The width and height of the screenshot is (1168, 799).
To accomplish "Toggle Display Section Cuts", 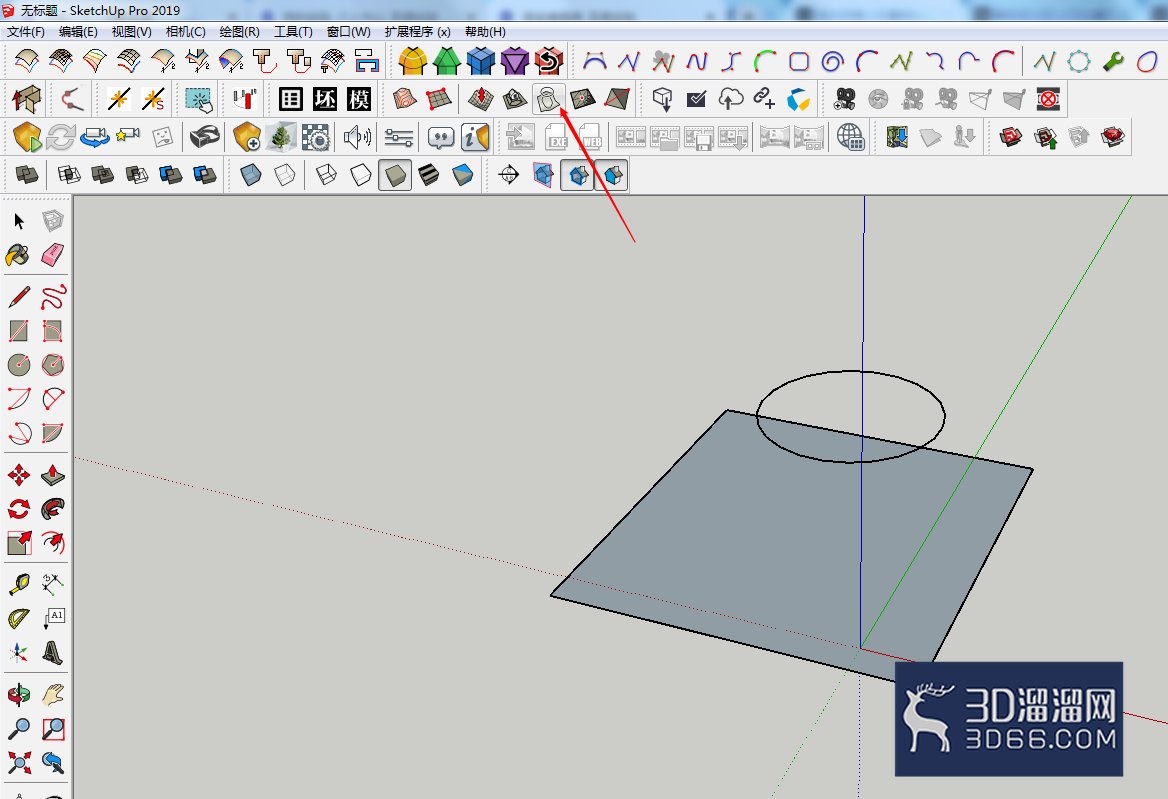I will [x=577, y=175].
